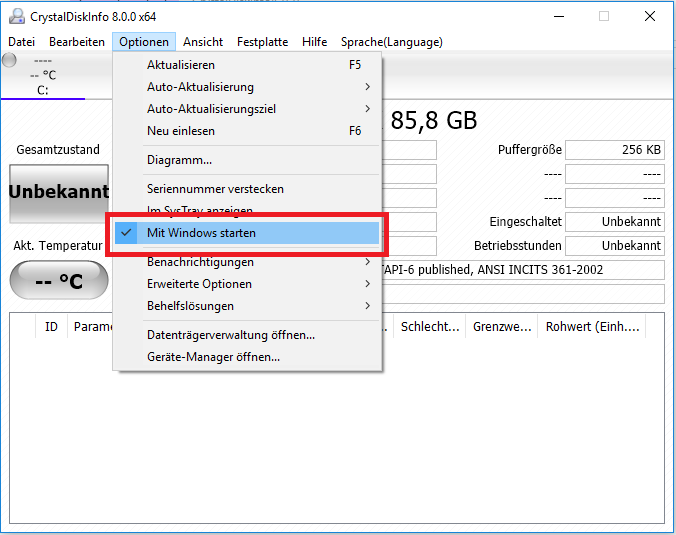The width and height of the screenshot is (676, 535).
Task: Open Geräte-Manager öffnen... entry
Action: pyautogui.click(x=213, y=357)
